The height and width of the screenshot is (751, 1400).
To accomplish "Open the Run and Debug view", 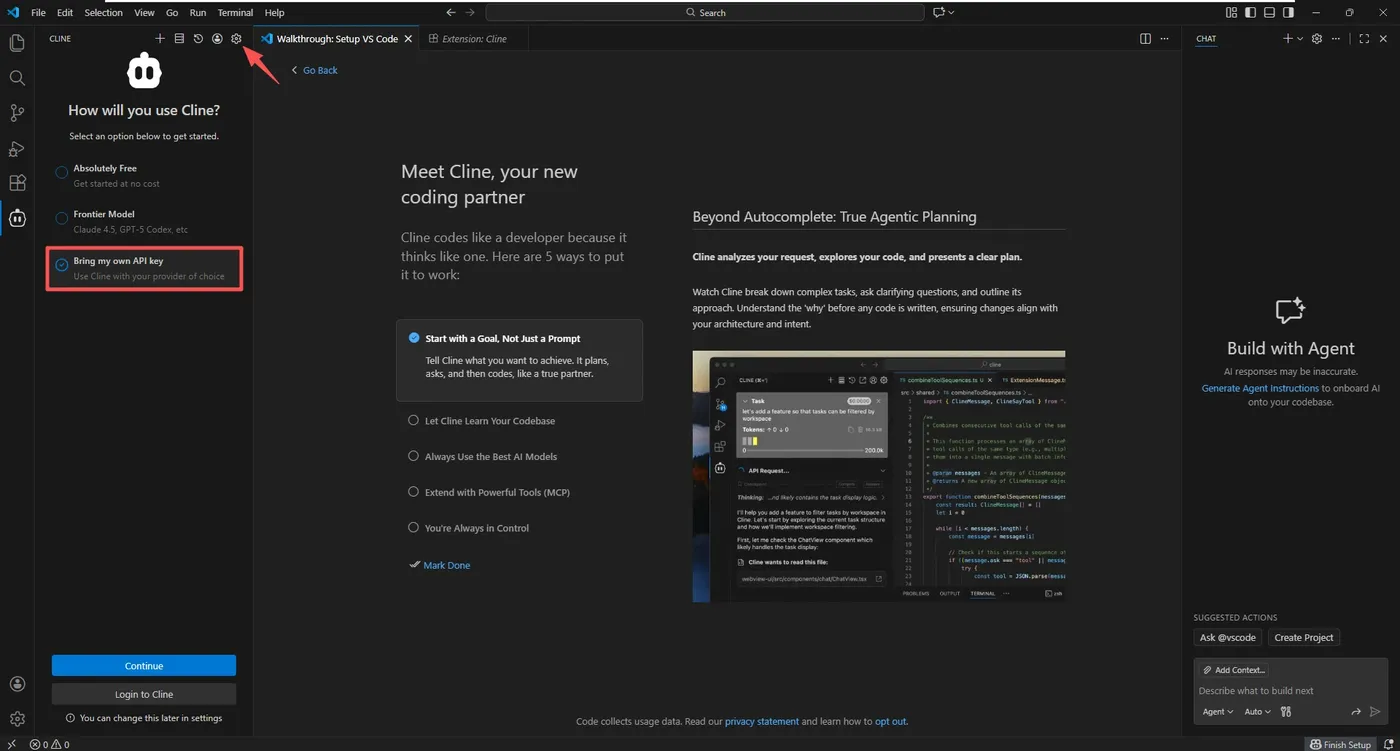I will (17, 149).
